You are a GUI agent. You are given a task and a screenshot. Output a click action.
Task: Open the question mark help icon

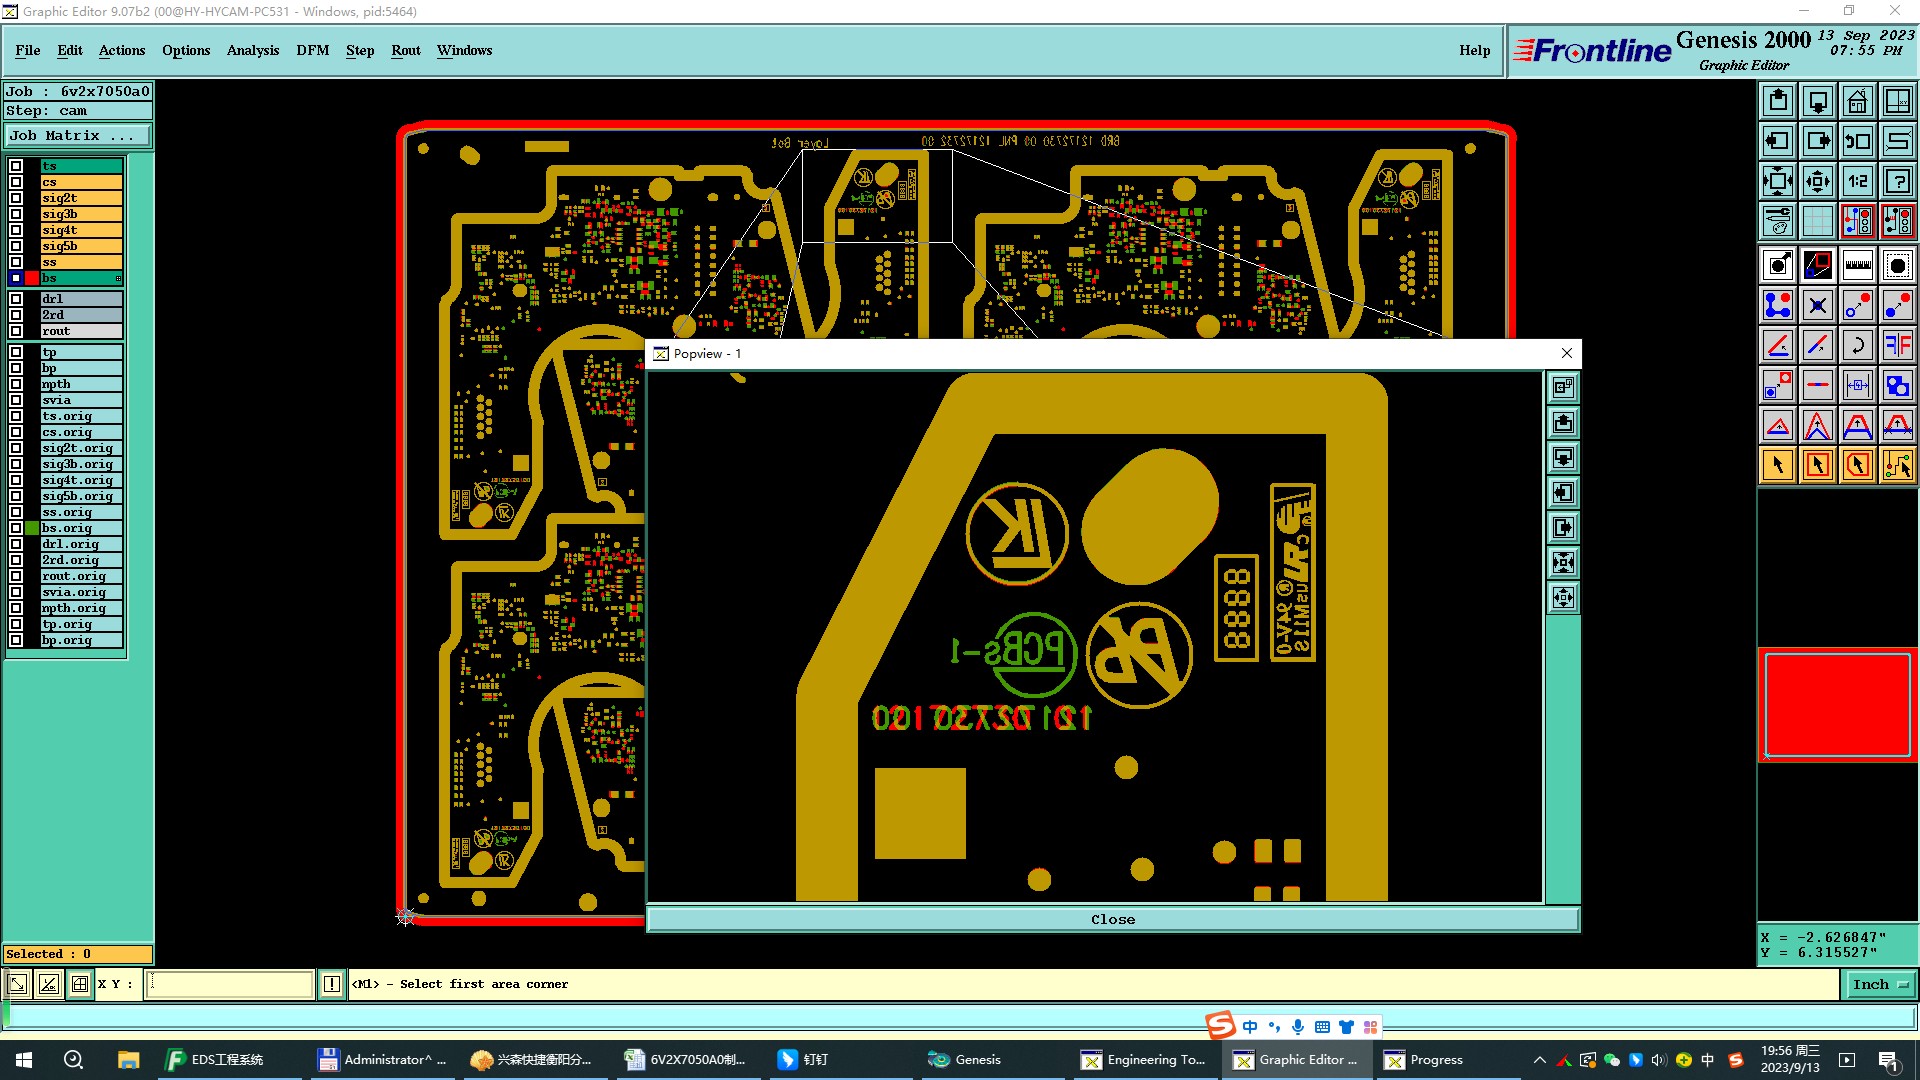click(x=1897, y=181)
